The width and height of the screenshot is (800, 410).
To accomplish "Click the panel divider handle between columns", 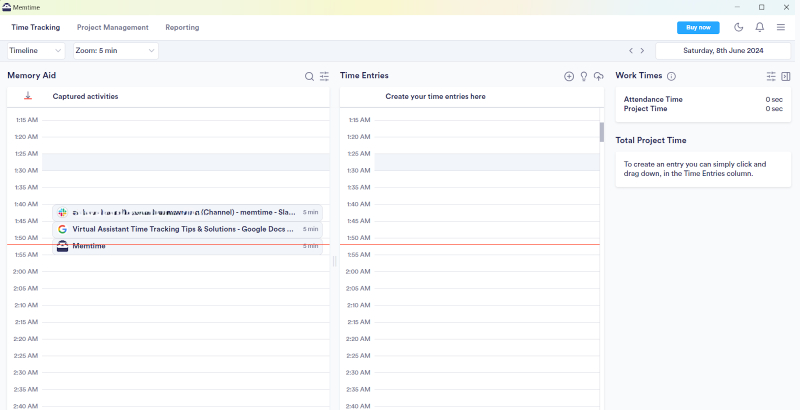I will pyautogui.click(x=335, y=261).
